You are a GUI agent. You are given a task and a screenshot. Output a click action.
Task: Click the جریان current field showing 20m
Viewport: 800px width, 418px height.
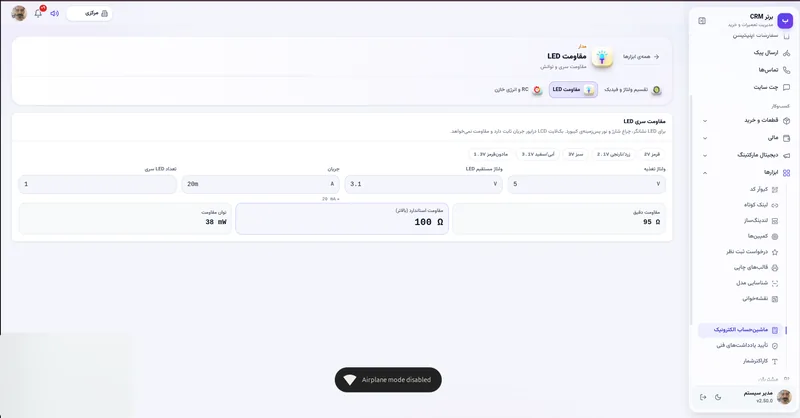[261, 184]
